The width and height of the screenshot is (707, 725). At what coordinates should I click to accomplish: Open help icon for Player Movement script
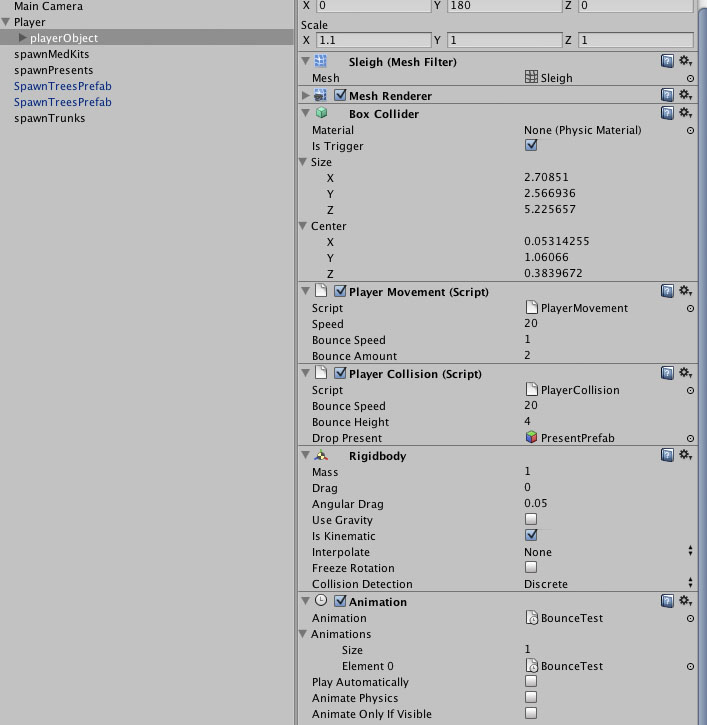(x=667, y=291)
